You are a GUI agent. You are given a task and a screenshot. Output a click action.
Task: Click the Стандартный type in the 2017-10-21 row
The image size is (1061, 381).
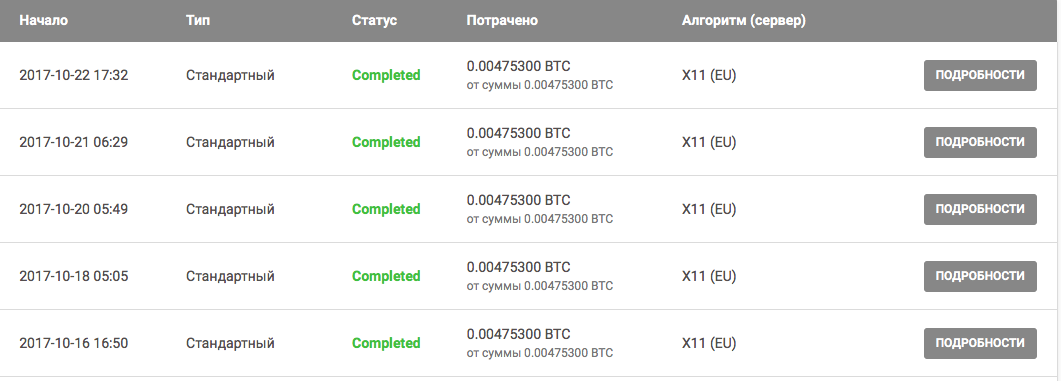tap(230, 143)
